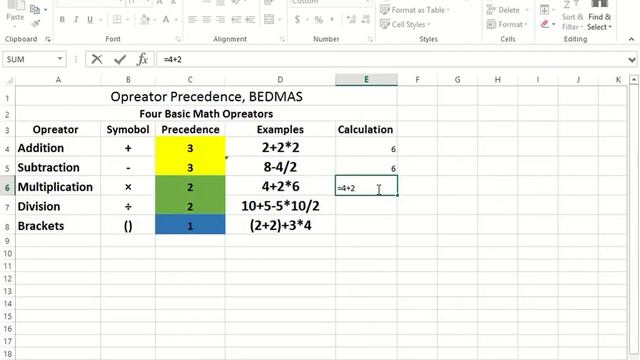
Task: Apply Accounting Number Format dollar icon
Action: tap(297, 20)
